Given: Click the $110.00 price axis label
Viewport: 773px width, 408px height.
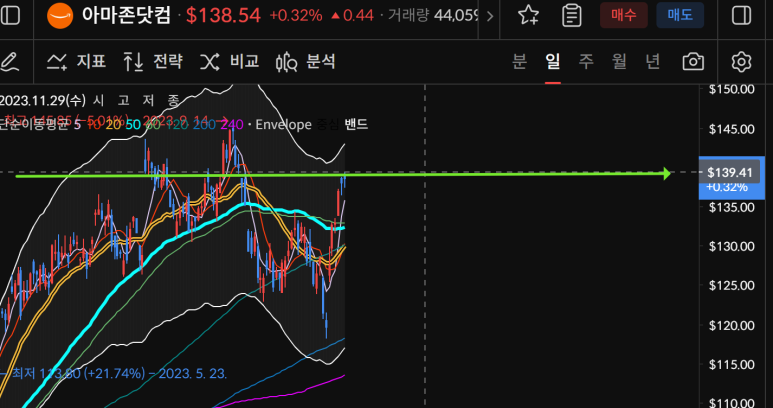Looking at the screenshot, I should tap(732, 403).
